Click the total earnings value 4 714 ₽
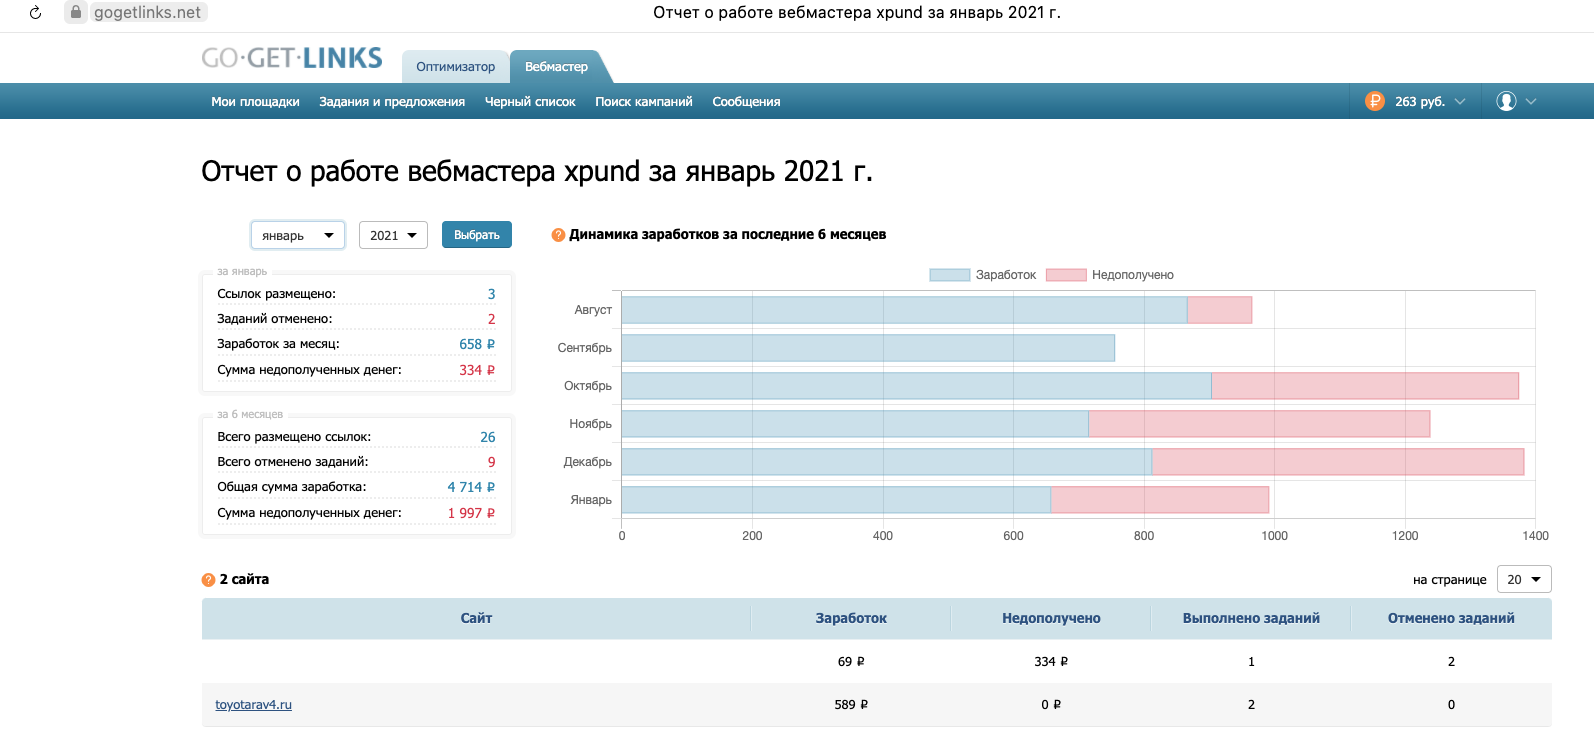This screenshot has width=1594, height=756. (x=471, y=487)
